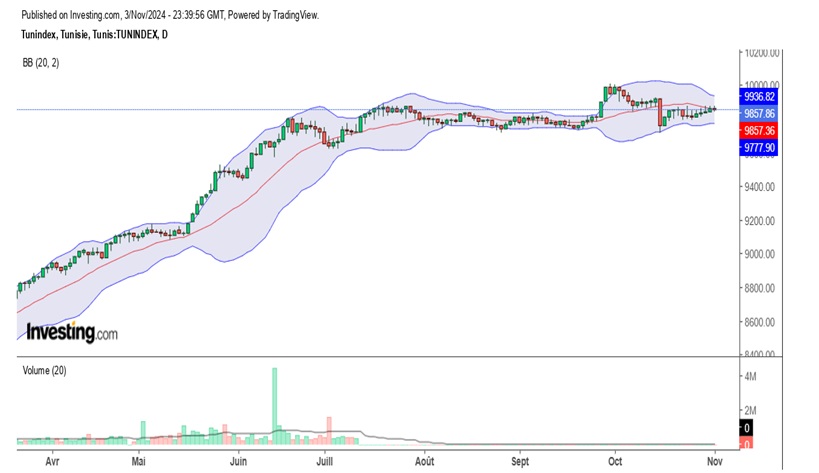Image resolution: width=819 pixels, height=473 pixels.
Task: Click the Oct label on time axis
Action: click(x=615, y=462)
